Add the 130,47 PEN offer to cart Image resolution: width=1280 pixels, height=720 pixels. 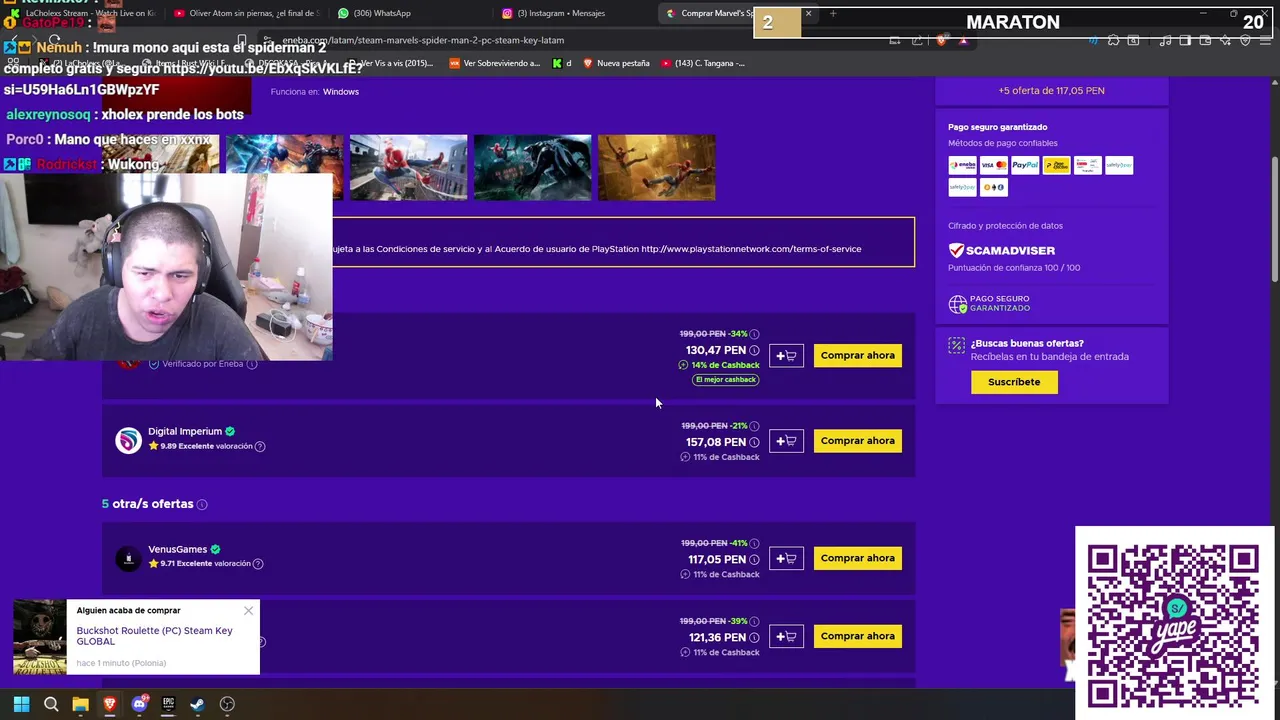(786, 355)
